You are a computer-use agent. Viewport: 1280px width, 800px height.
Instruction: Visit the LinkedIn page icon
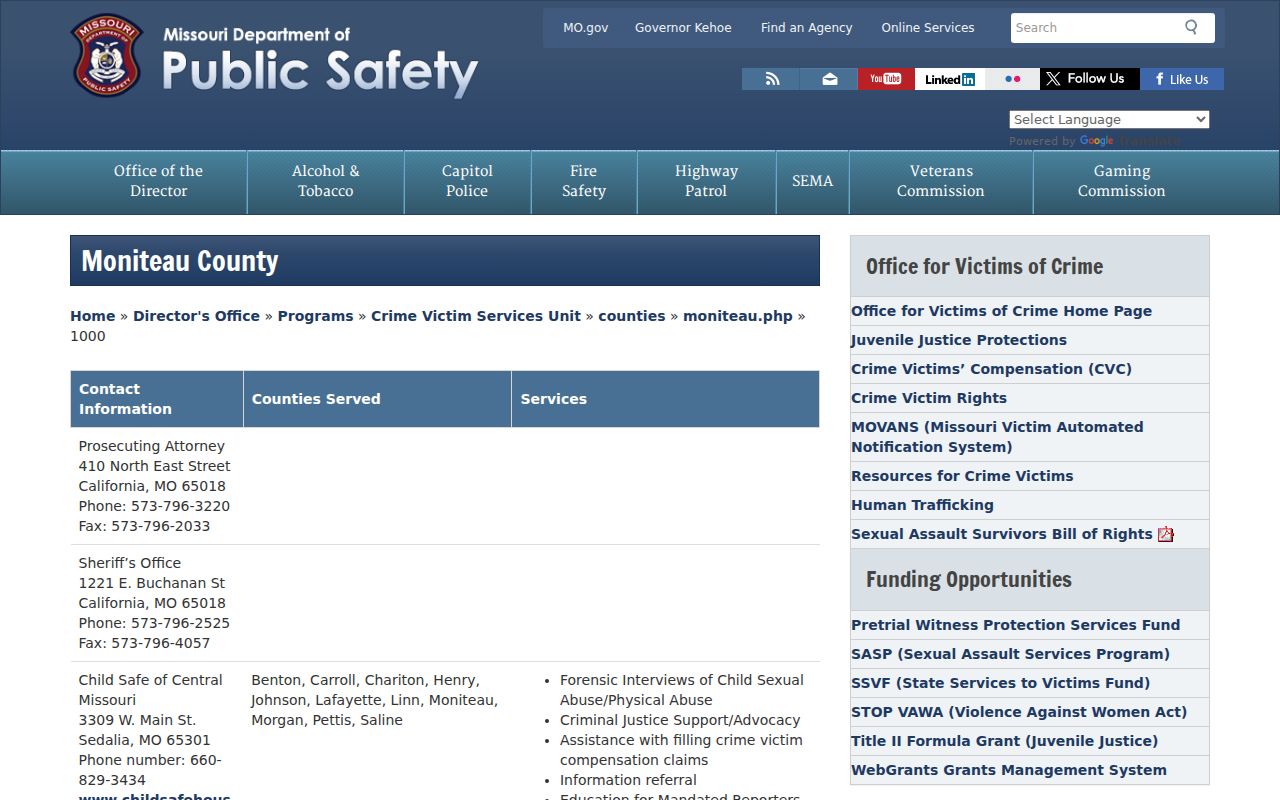pyautogui.click(x=949, y=79)
